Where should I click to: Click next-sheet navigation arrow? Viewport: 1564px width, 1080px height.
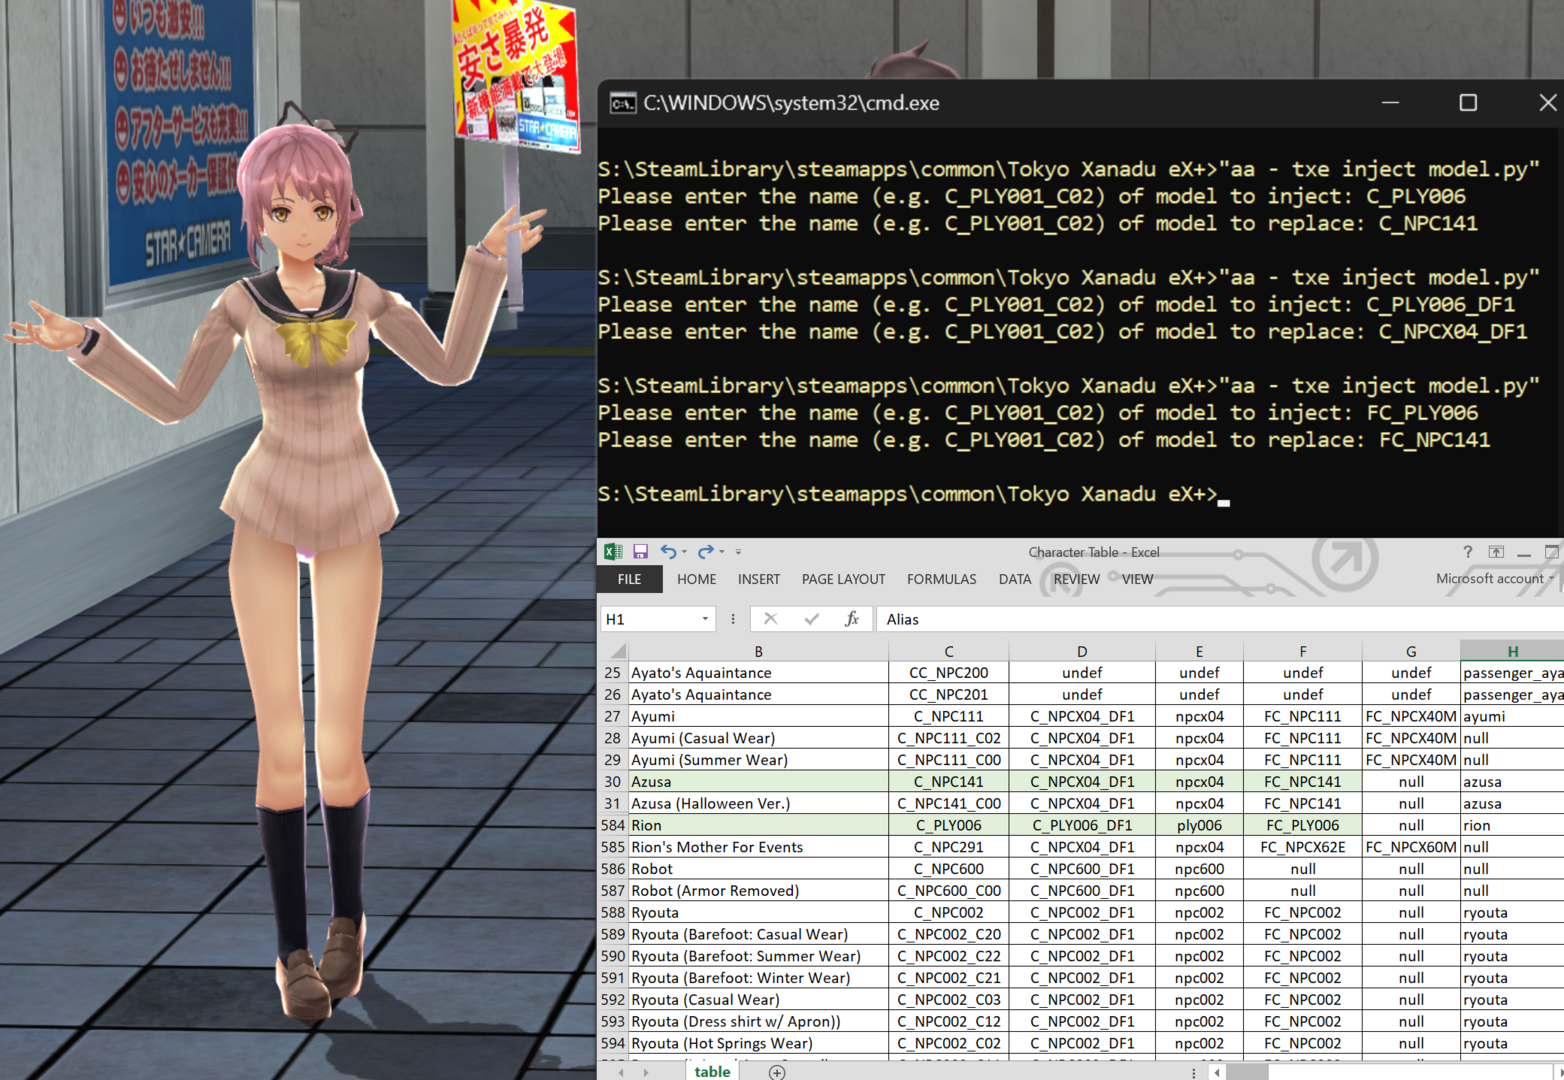pos(647,1072)
